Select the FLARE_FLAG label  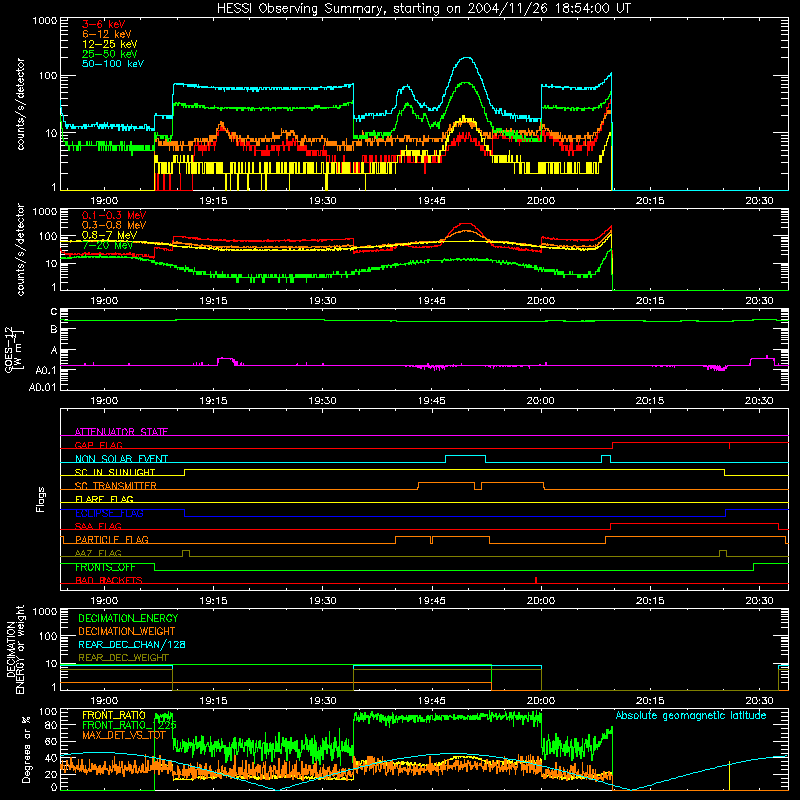(x=104, y=499)
